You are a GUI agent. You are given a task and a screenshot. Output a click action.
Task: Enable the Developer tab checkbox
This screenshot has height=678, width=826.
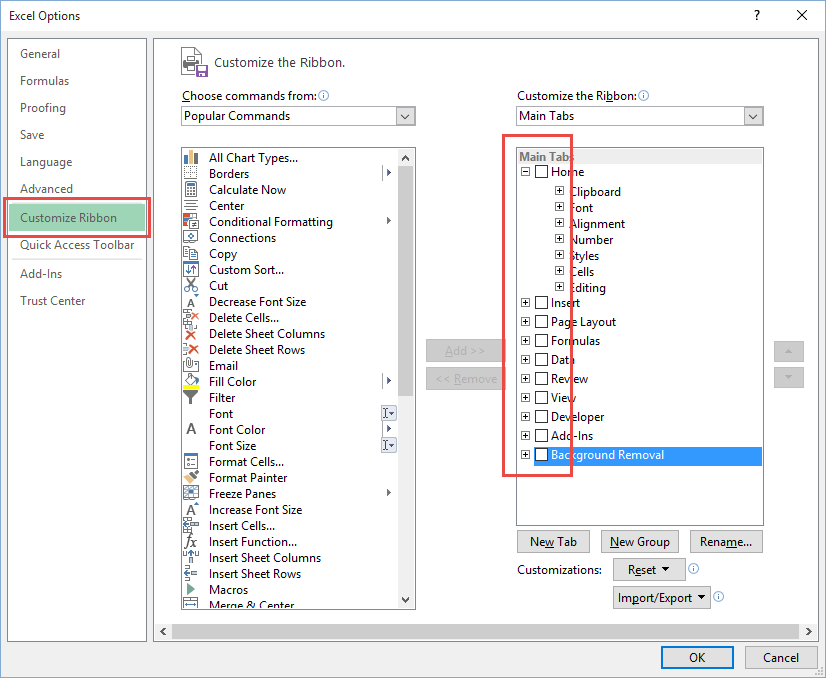[x=541, y=417]
